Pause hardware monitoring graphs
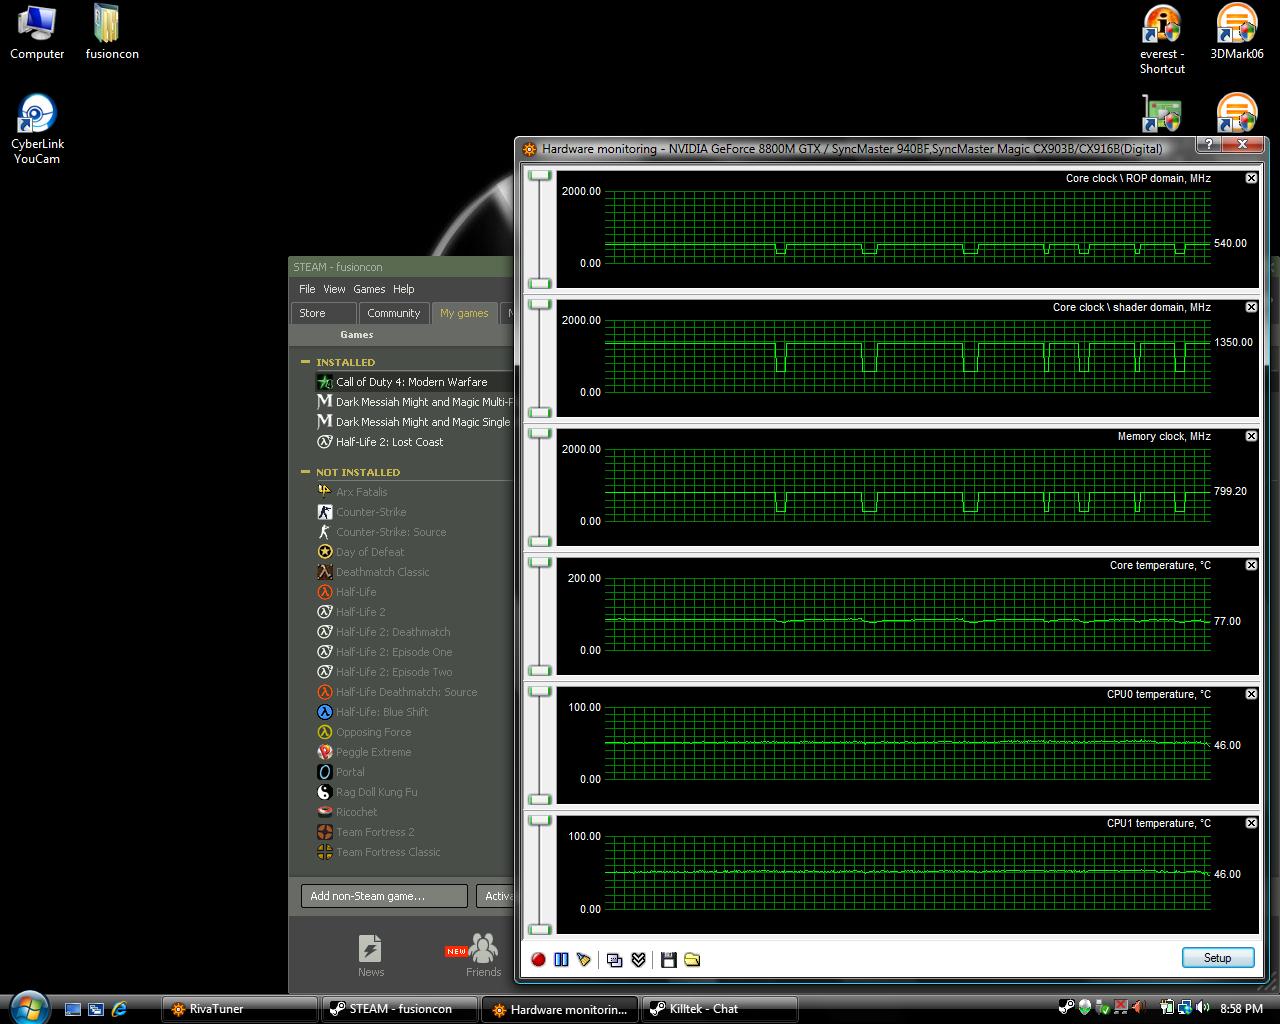Screen dimensions: 1280x1024 pyautogui.click(x=561, y=959)
